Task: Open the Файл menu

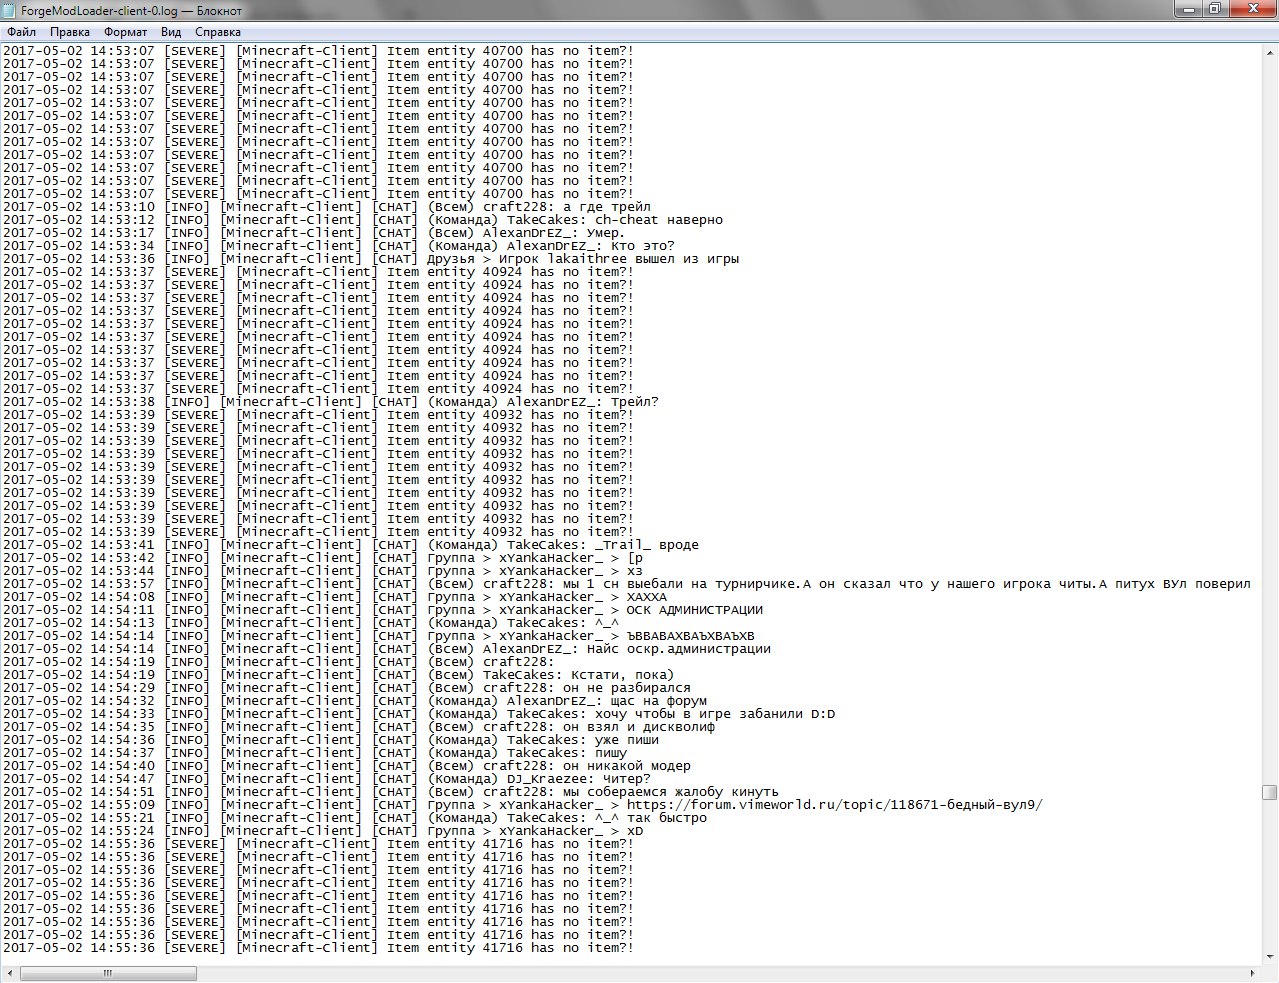Action: [x=21, y=32]
